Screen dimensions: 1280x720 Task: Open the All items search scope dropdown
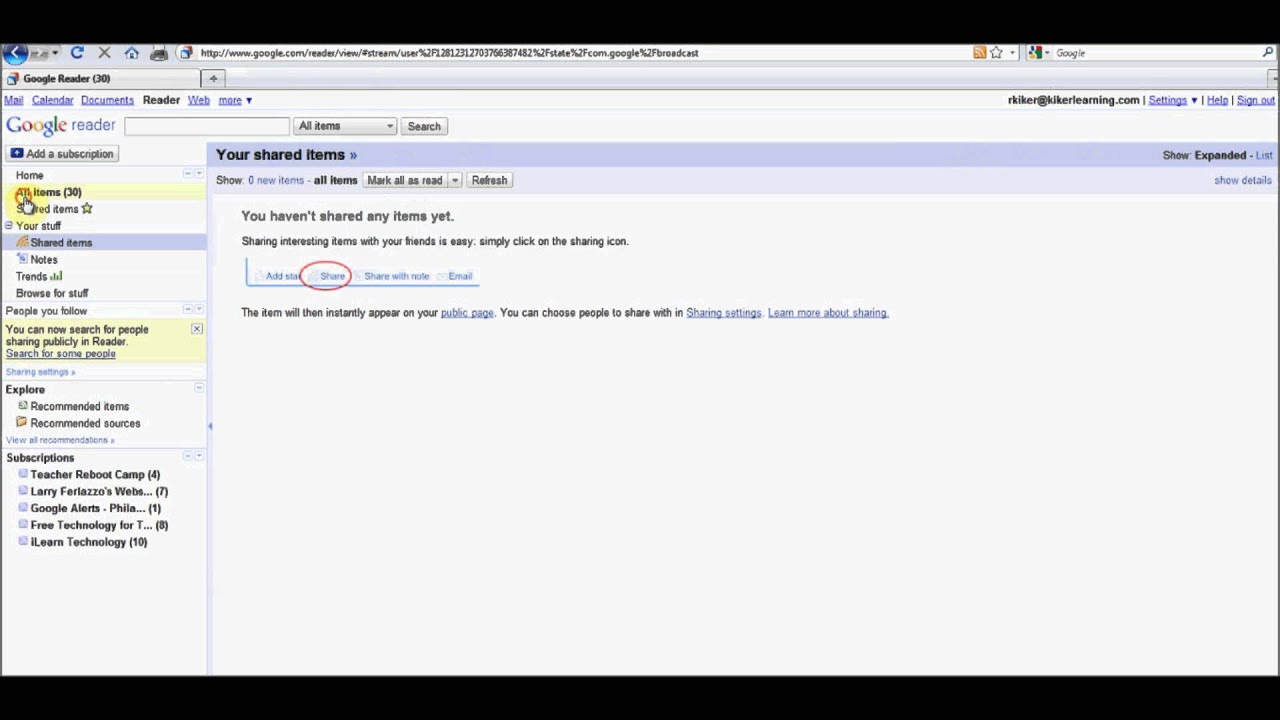pos(346,126)
